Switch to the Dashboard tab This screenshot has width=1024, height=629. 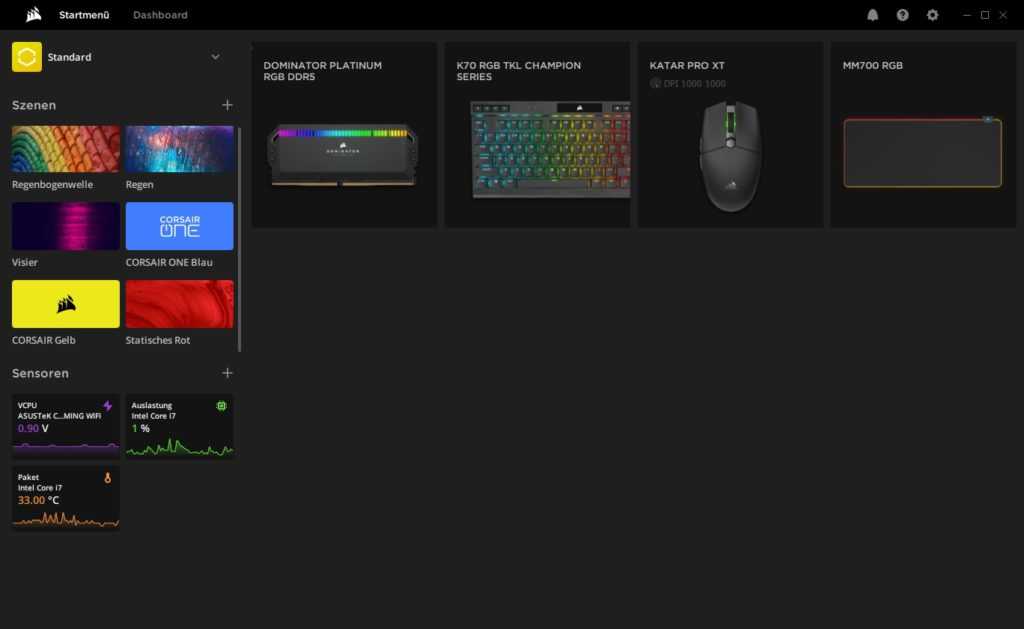(x=160, y=15)
